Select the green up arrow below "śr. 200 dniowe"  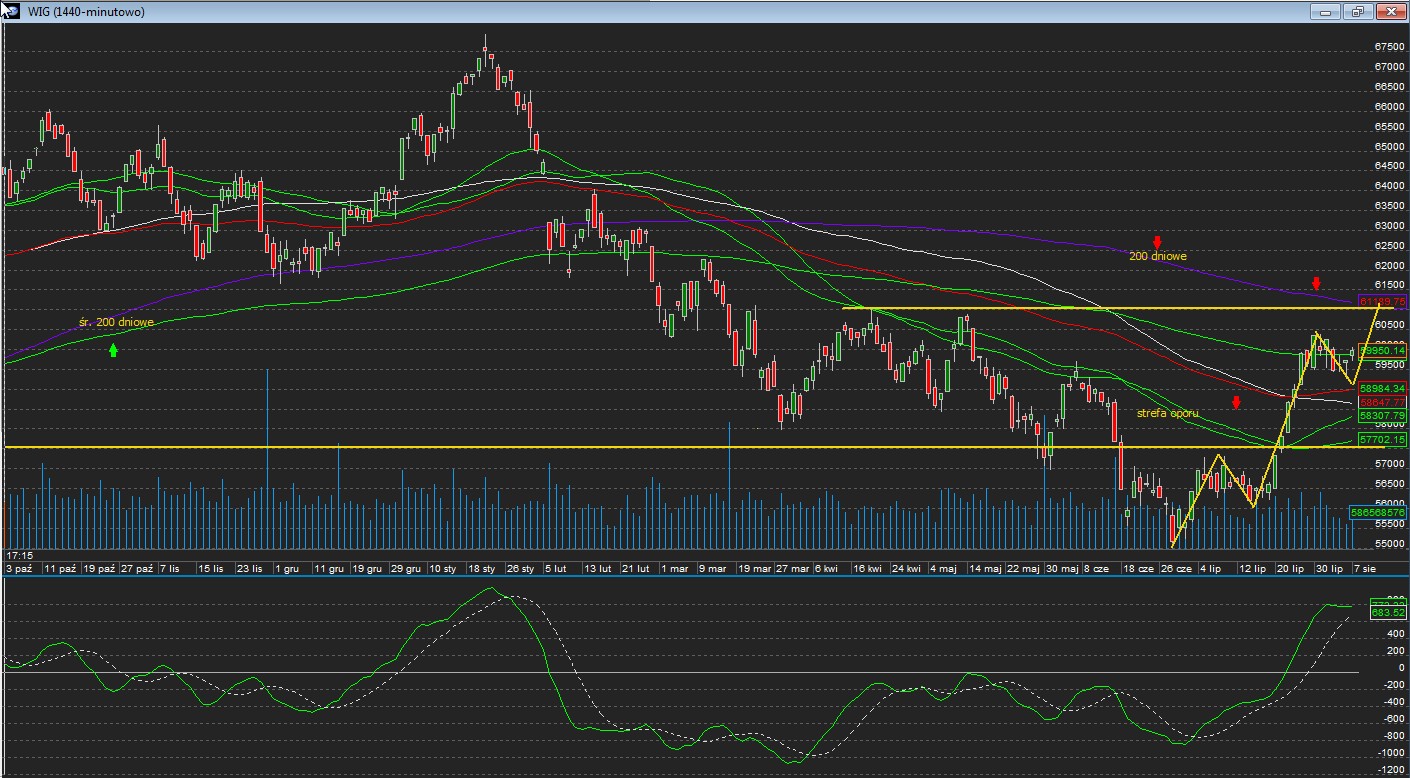113,349
